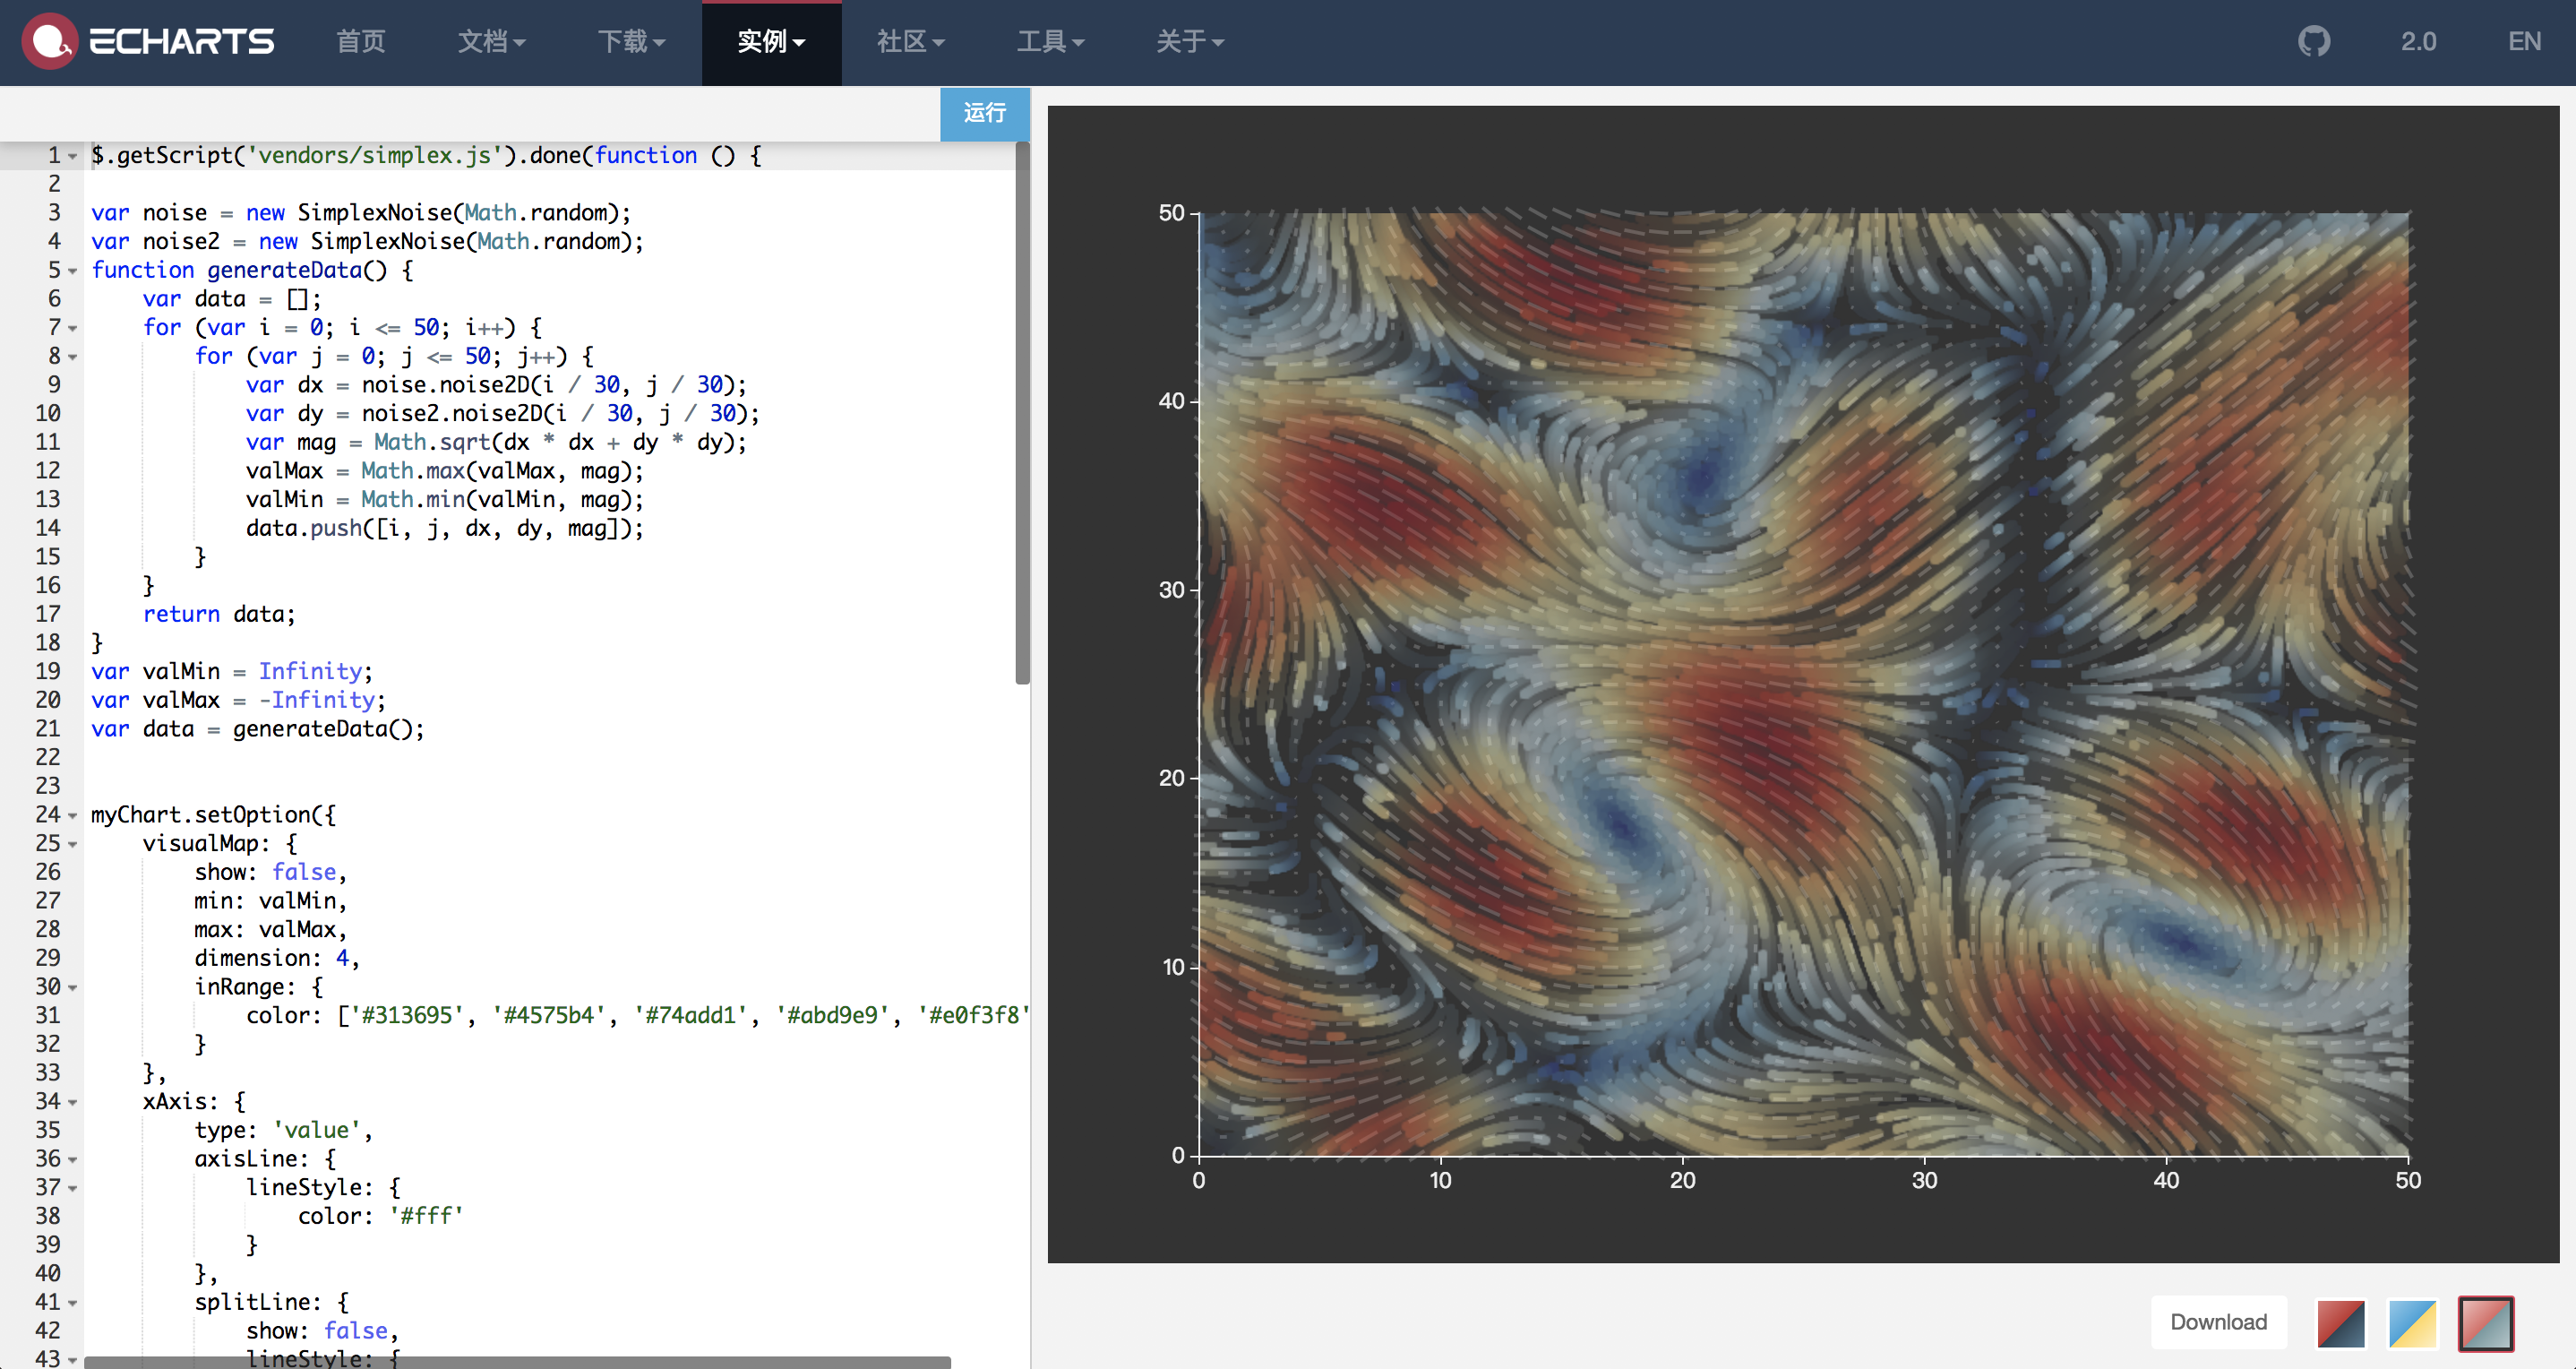
Task: Open the 下载 dropdown menu
Action: pyautogui.click(x=631, y=42)
